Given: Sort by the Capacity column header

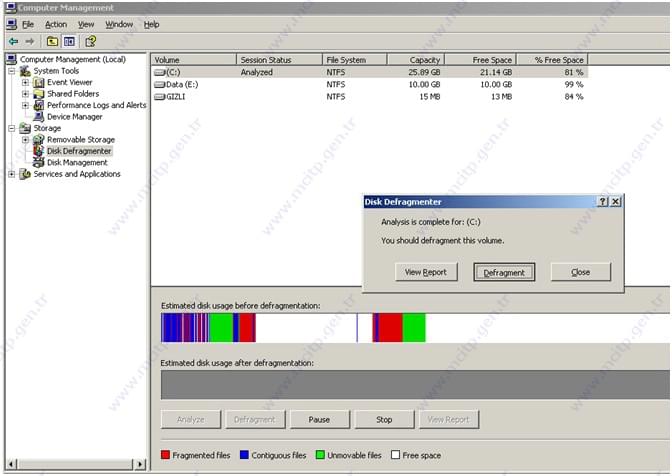Looking at the screenshot, I should [416, 60].
